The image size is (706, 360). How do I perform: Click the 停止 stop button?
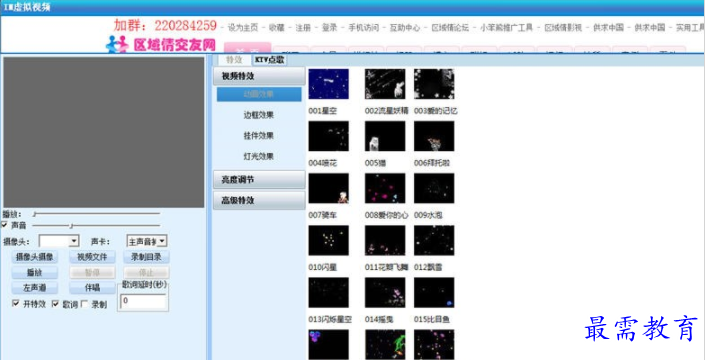tap(146, 272)
